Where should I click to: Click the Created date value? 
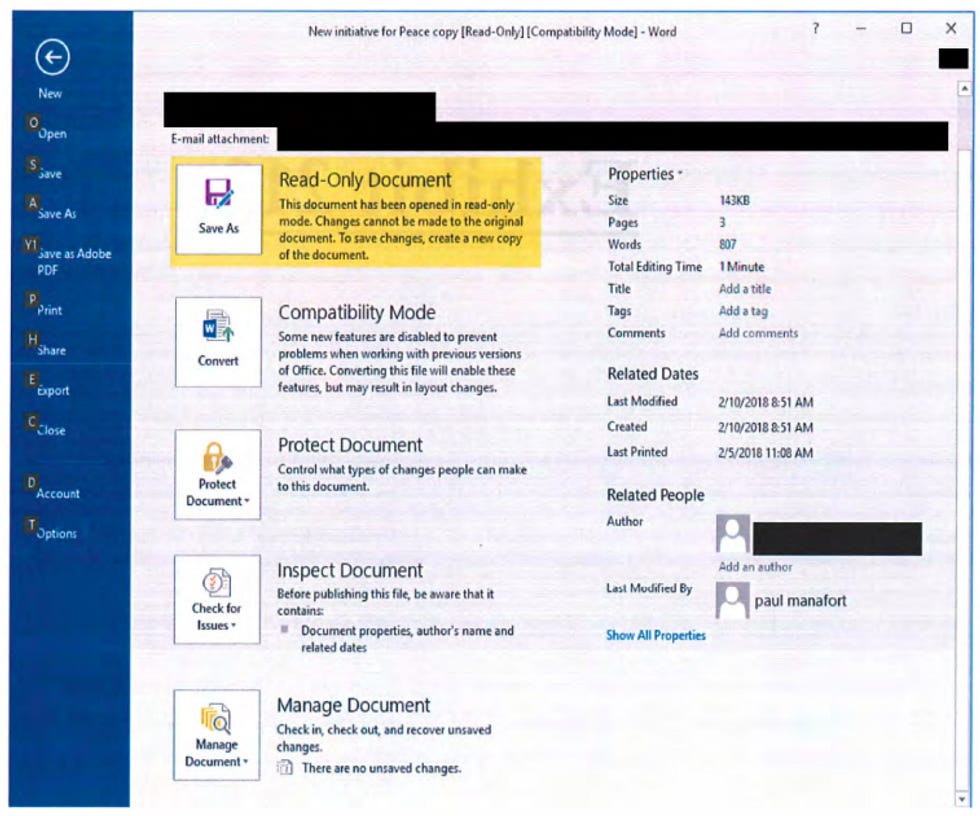coord(766,427)
